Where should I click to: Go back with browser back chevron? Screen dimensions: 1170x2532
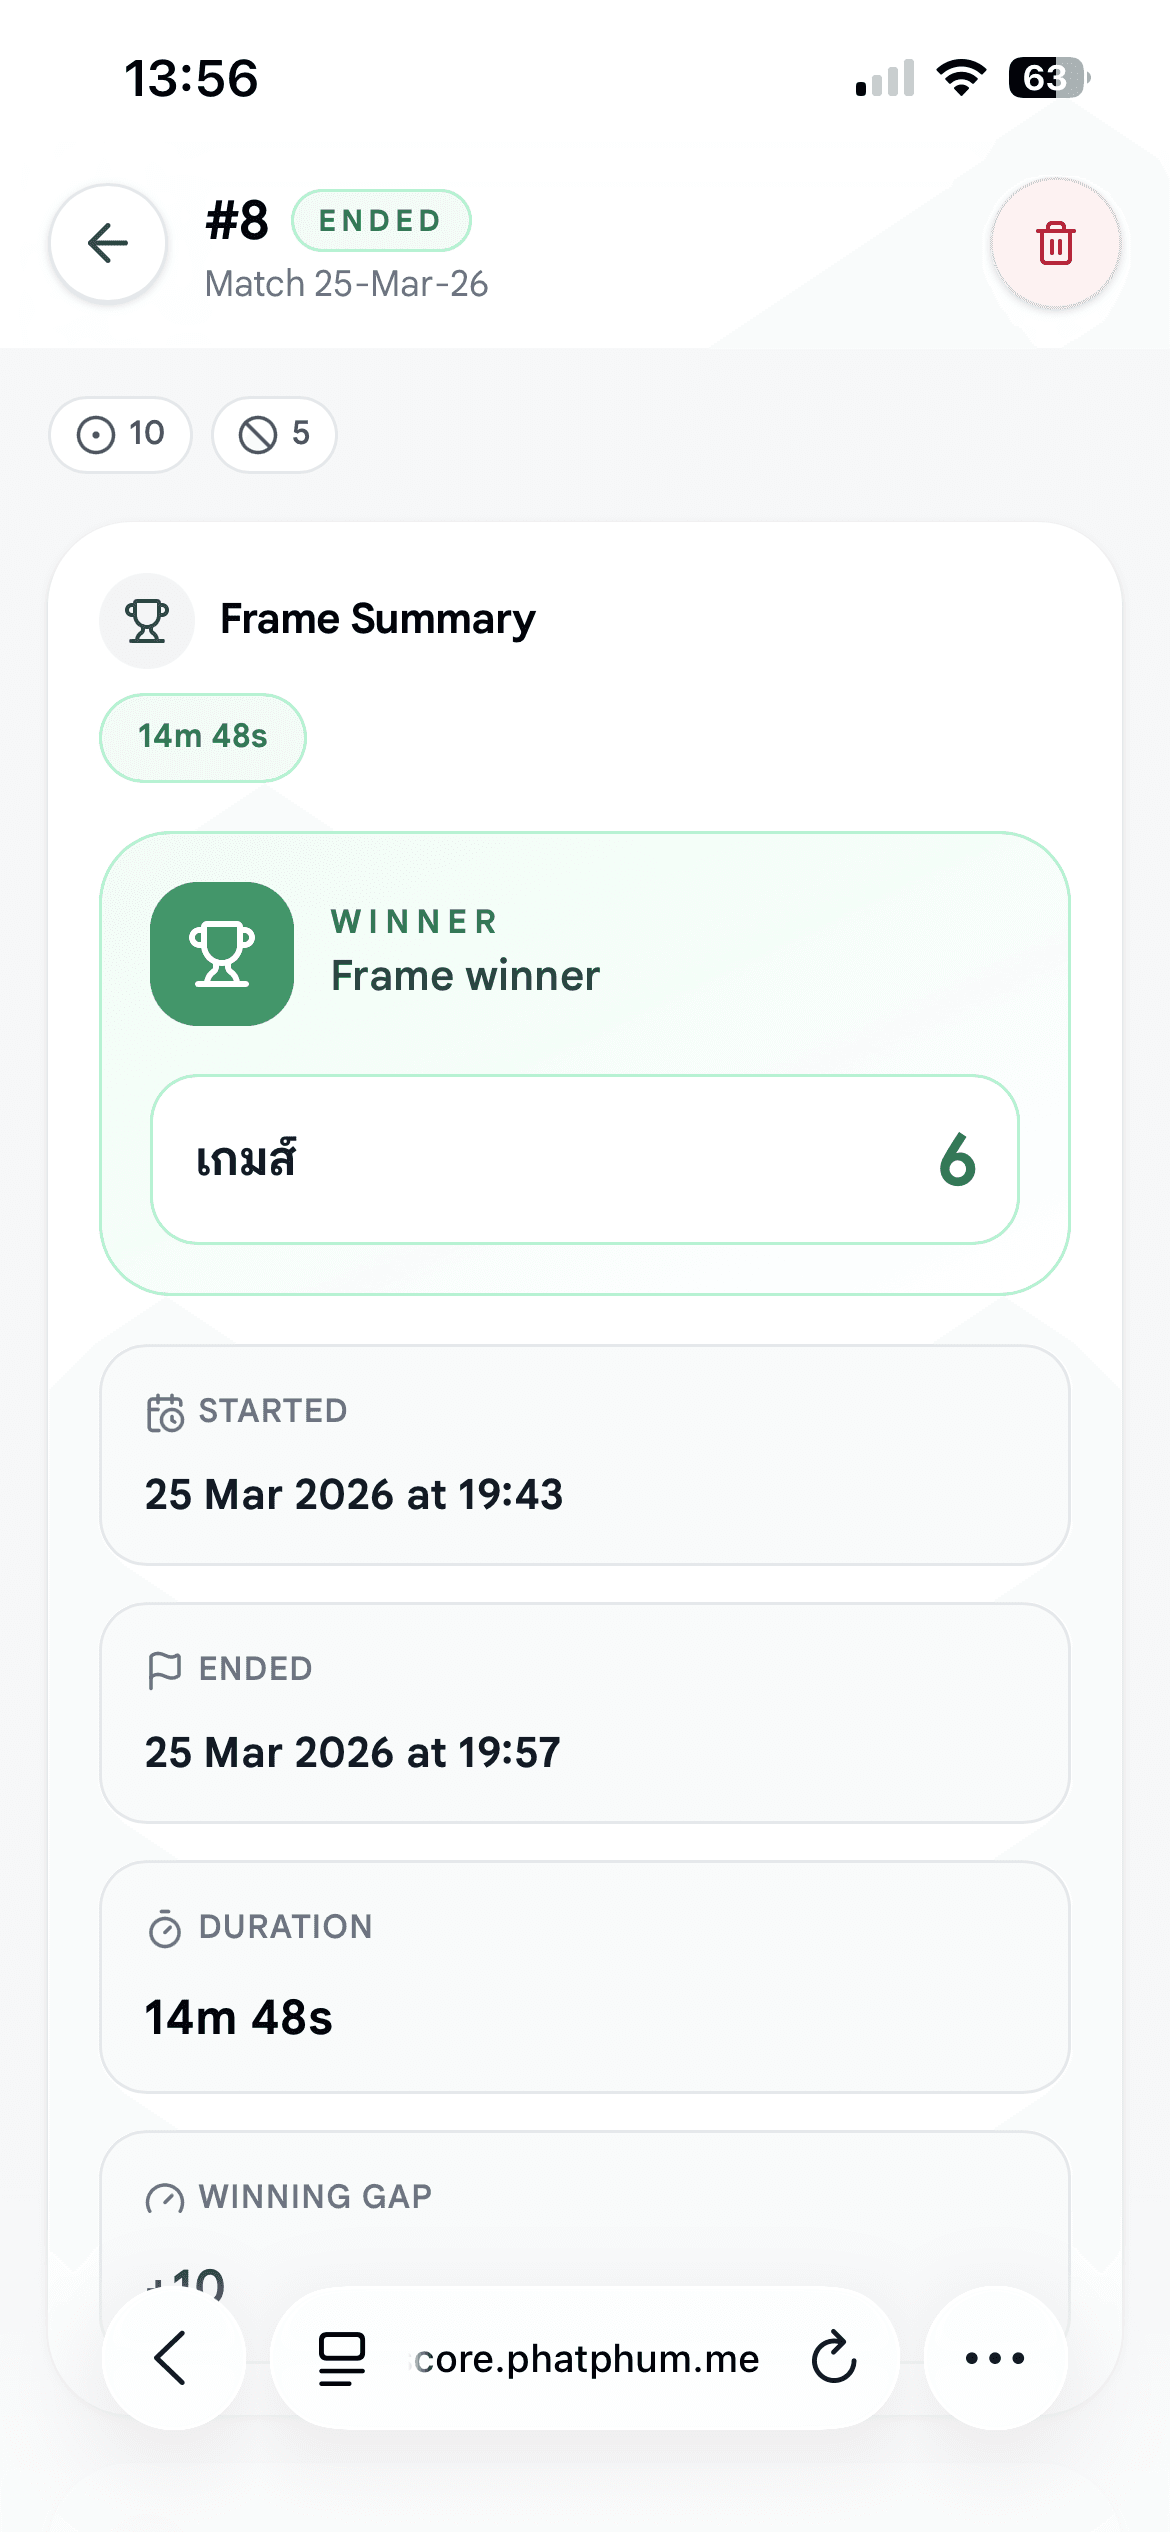click(172, 2357)
